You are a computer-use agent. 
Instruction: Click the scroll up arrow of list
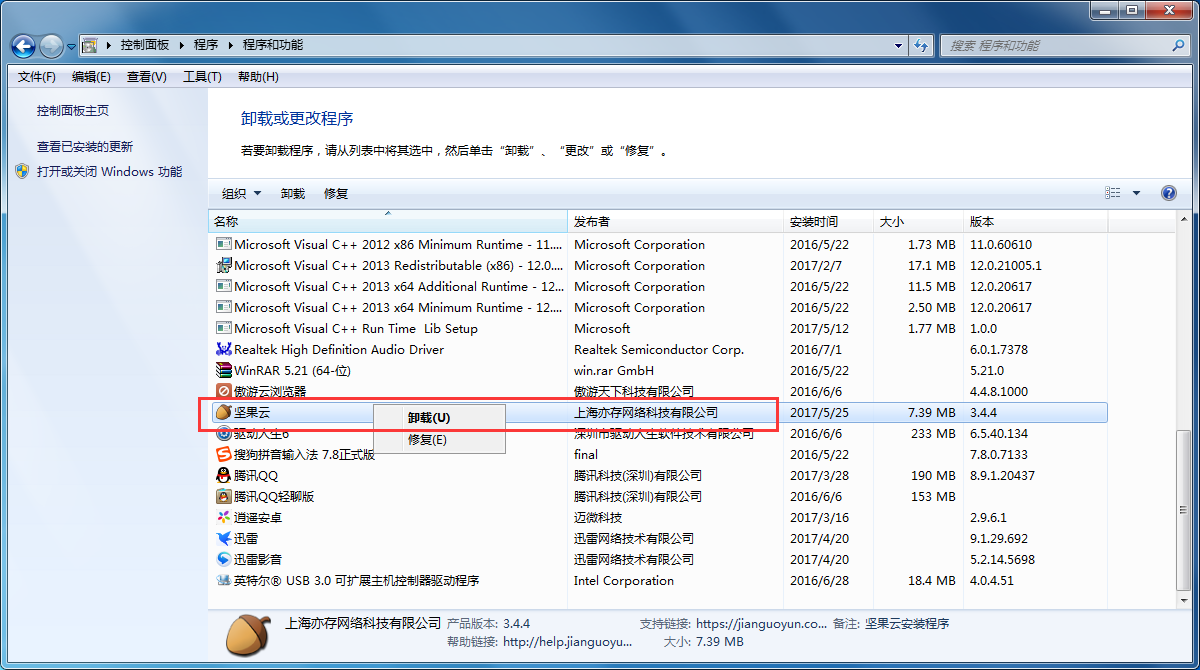[x=1183, y=220]
